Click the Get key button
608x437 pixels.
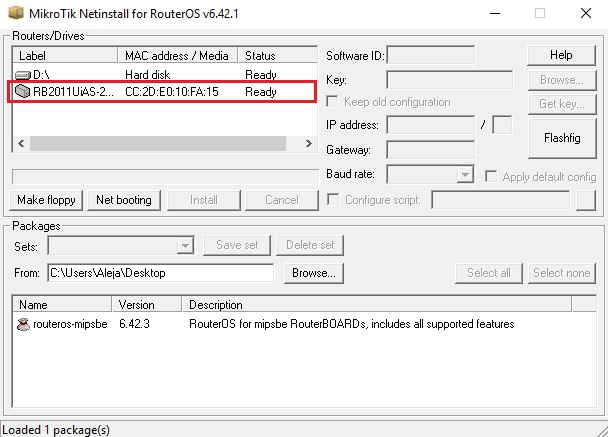coord(562,104)
